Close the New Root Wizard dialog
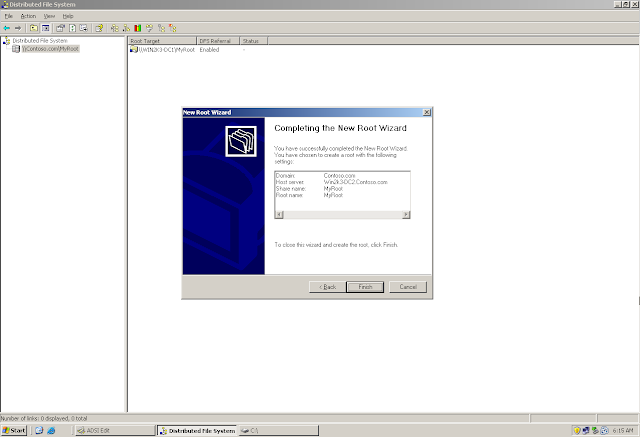Image resolution: width=640 pixels, height=437 pixels. coord(427,112)
